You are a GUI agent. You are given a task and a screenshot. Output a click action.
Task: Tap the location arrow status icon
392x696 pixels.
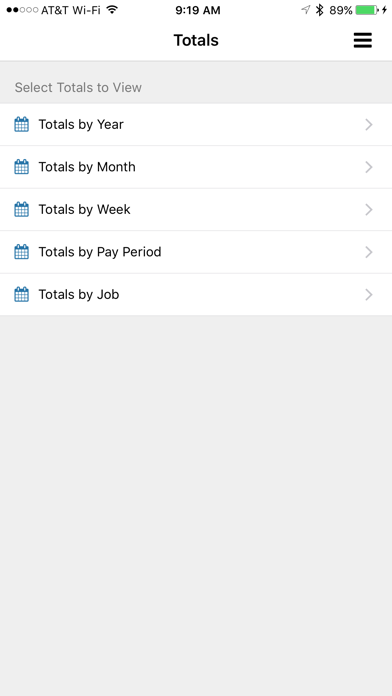tap(305, 10)
